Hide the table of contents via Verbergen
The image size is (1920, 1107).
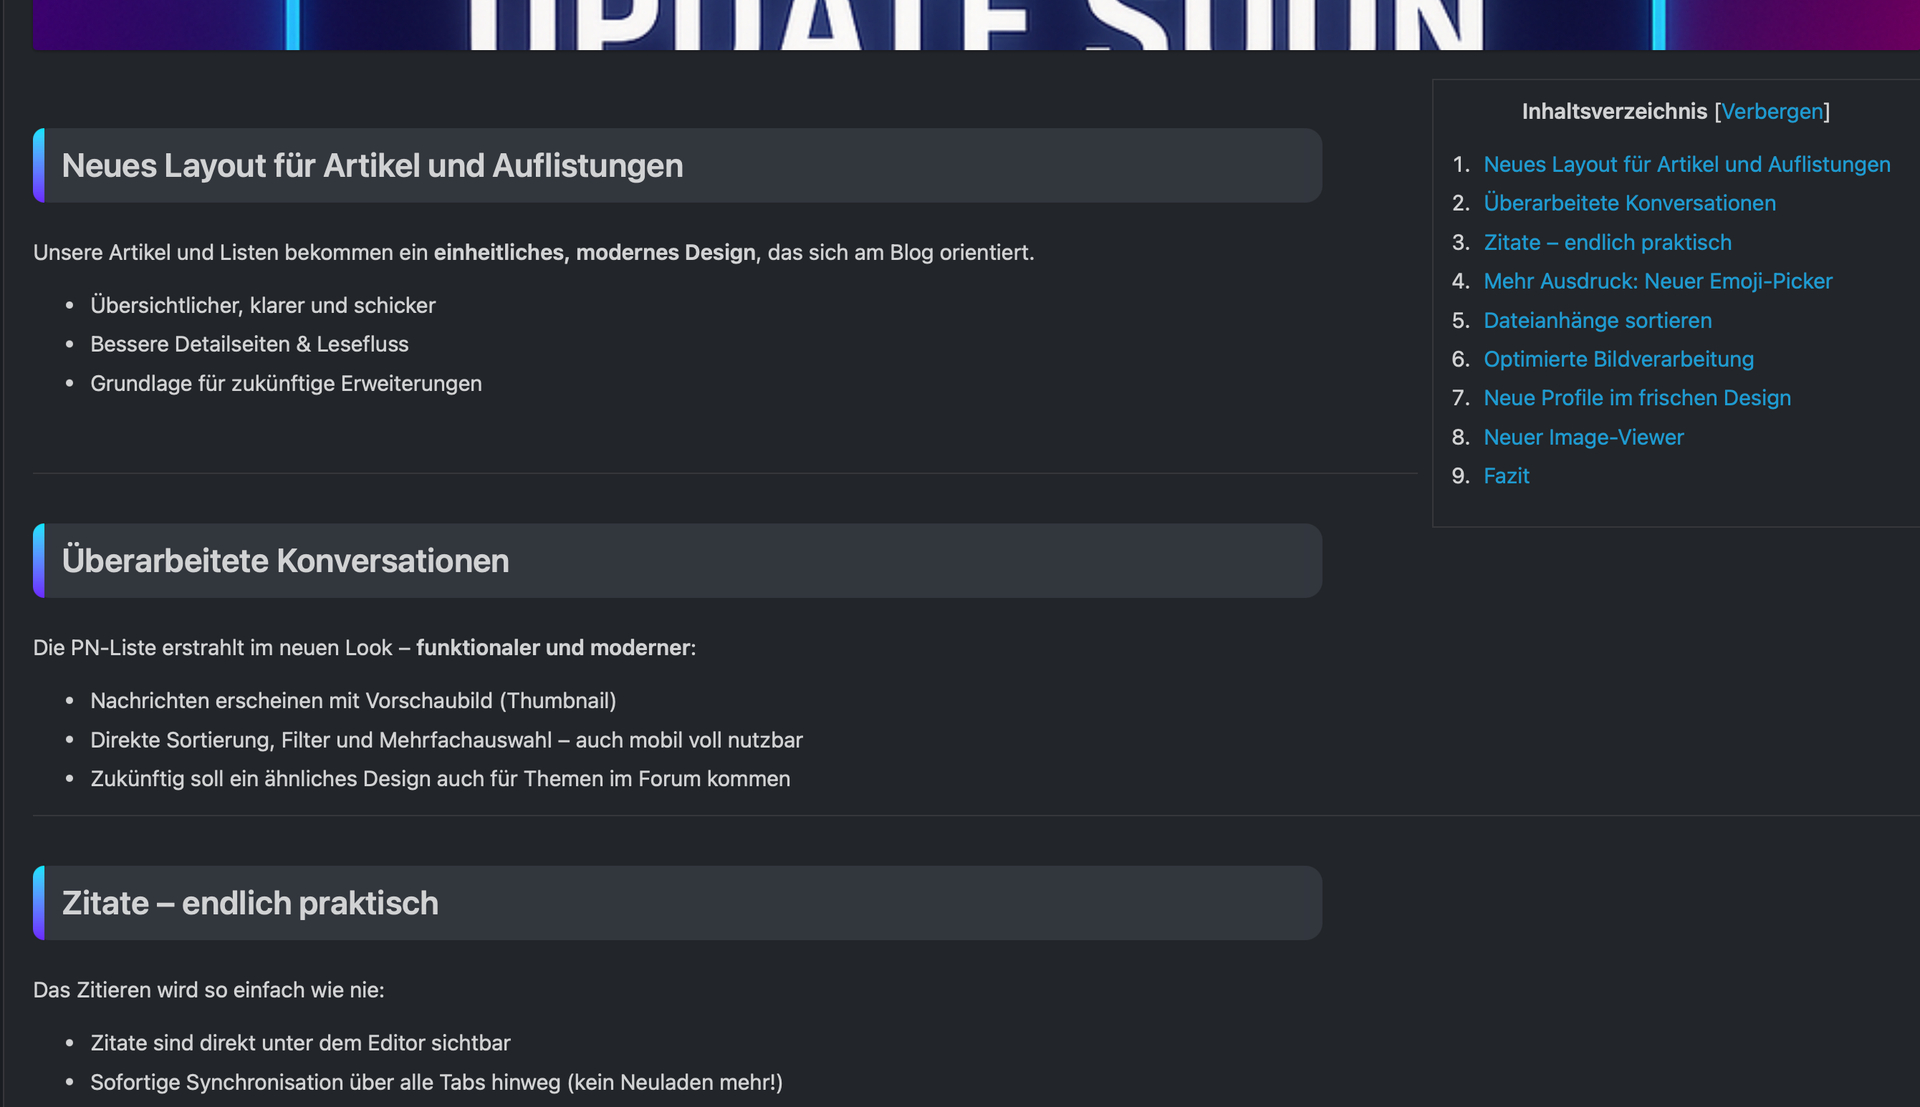[1771, 111]
